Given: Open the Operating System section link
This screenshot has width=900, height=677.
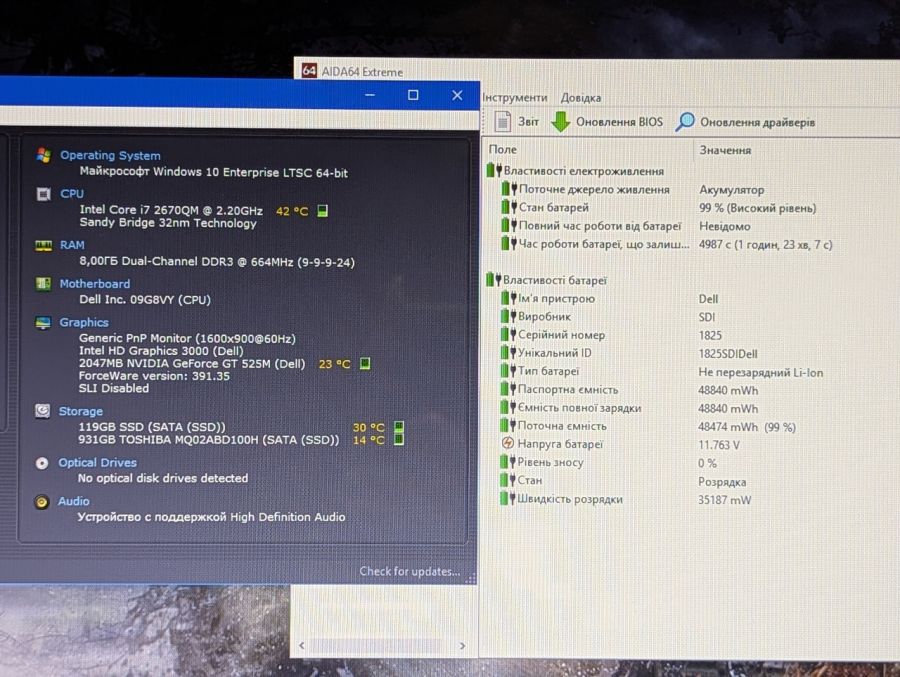Looking at the screenshot, I should coord(110,155).
